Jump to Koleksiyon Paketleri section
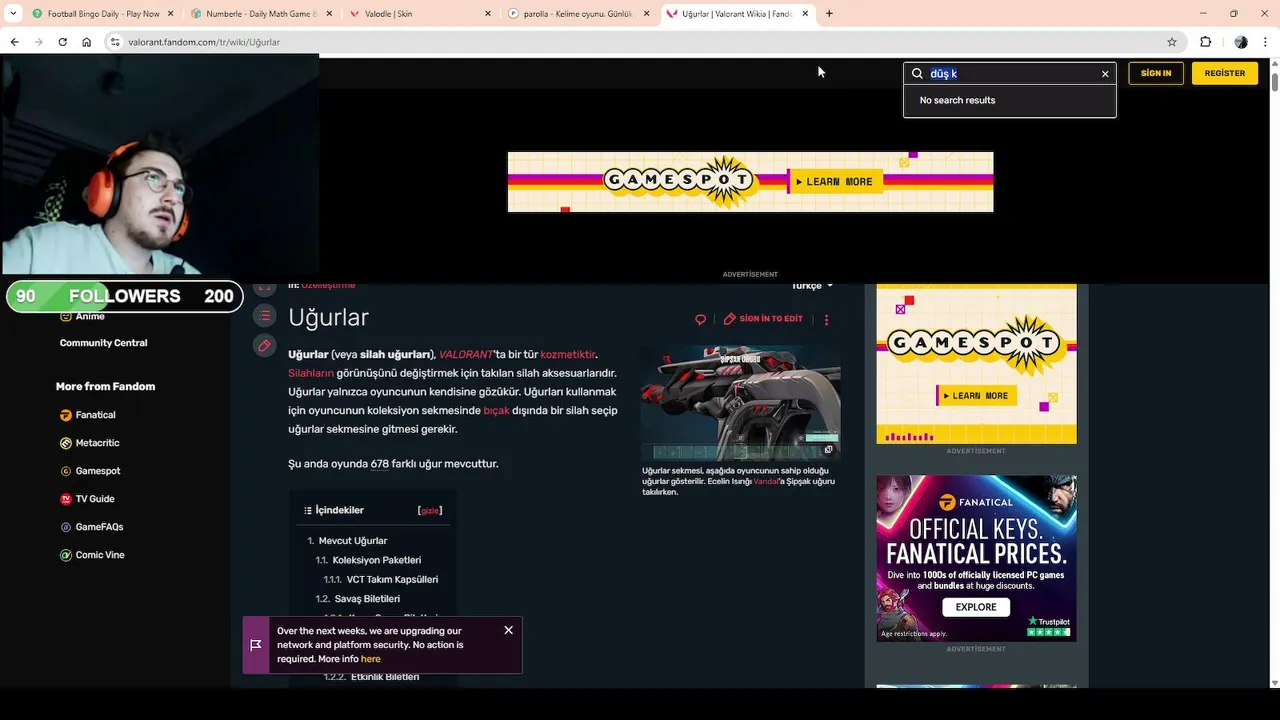 377,560
